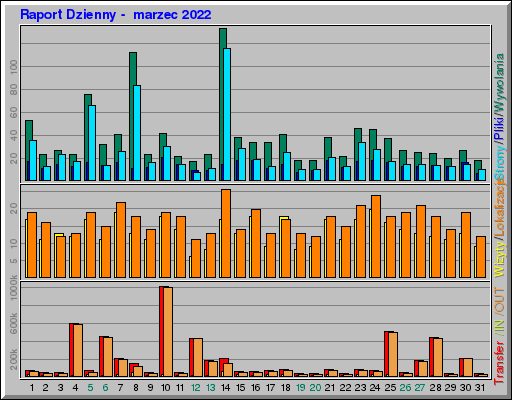Click the OUT legend label
Screen dimensions: 512x400
(x=500, y=300)
